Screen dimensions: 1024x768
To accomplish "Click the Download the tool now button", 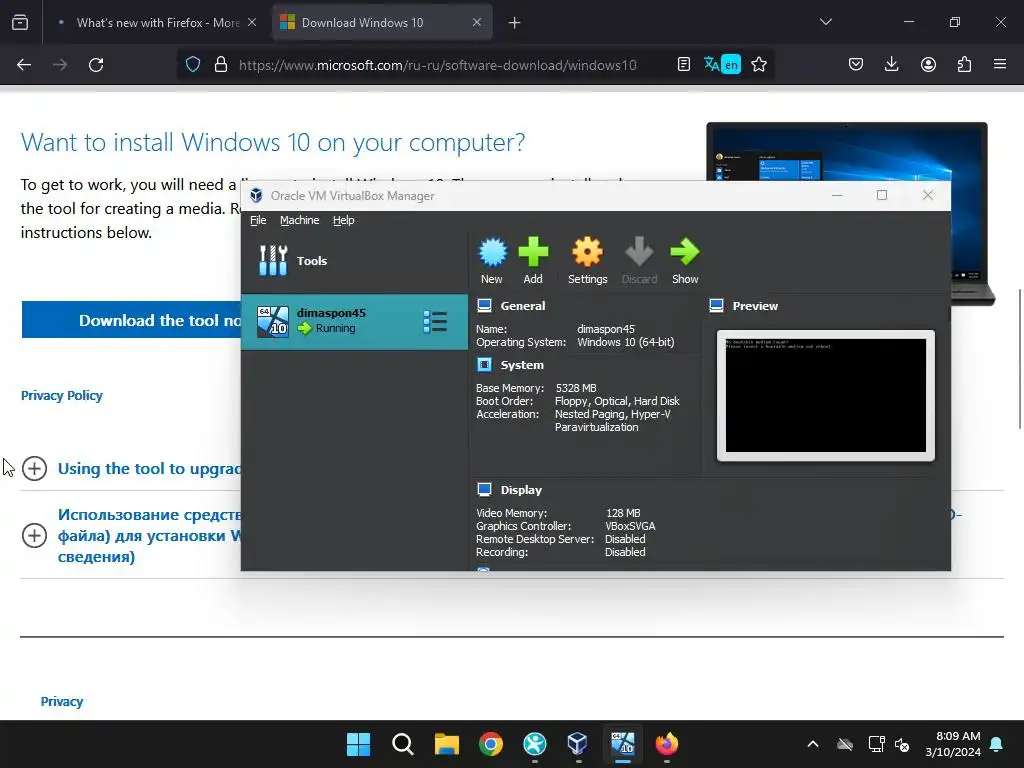I will click(131, 320).
